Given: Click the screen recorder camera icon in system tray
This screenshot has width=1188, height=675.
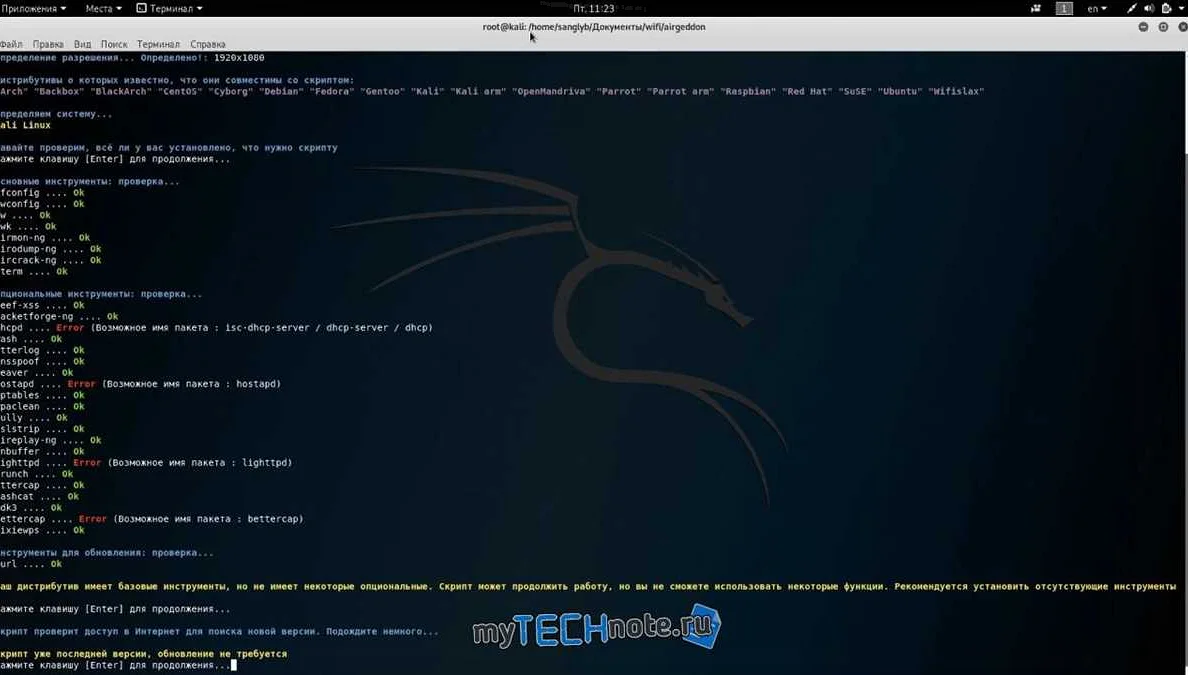Looking at the screenshot, I should coord(1036,7).
